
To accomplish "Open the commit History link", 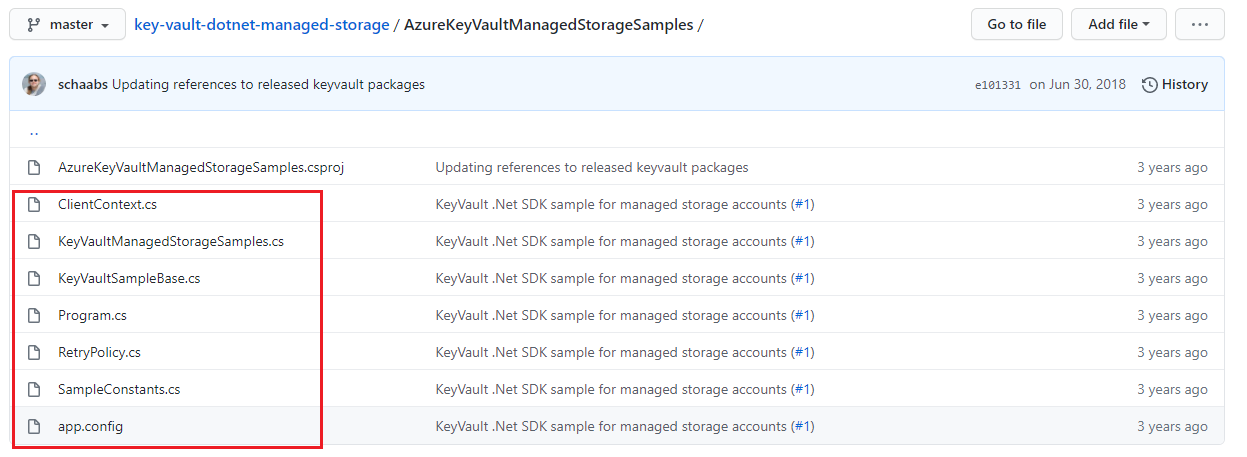I will pos(1175,85).
